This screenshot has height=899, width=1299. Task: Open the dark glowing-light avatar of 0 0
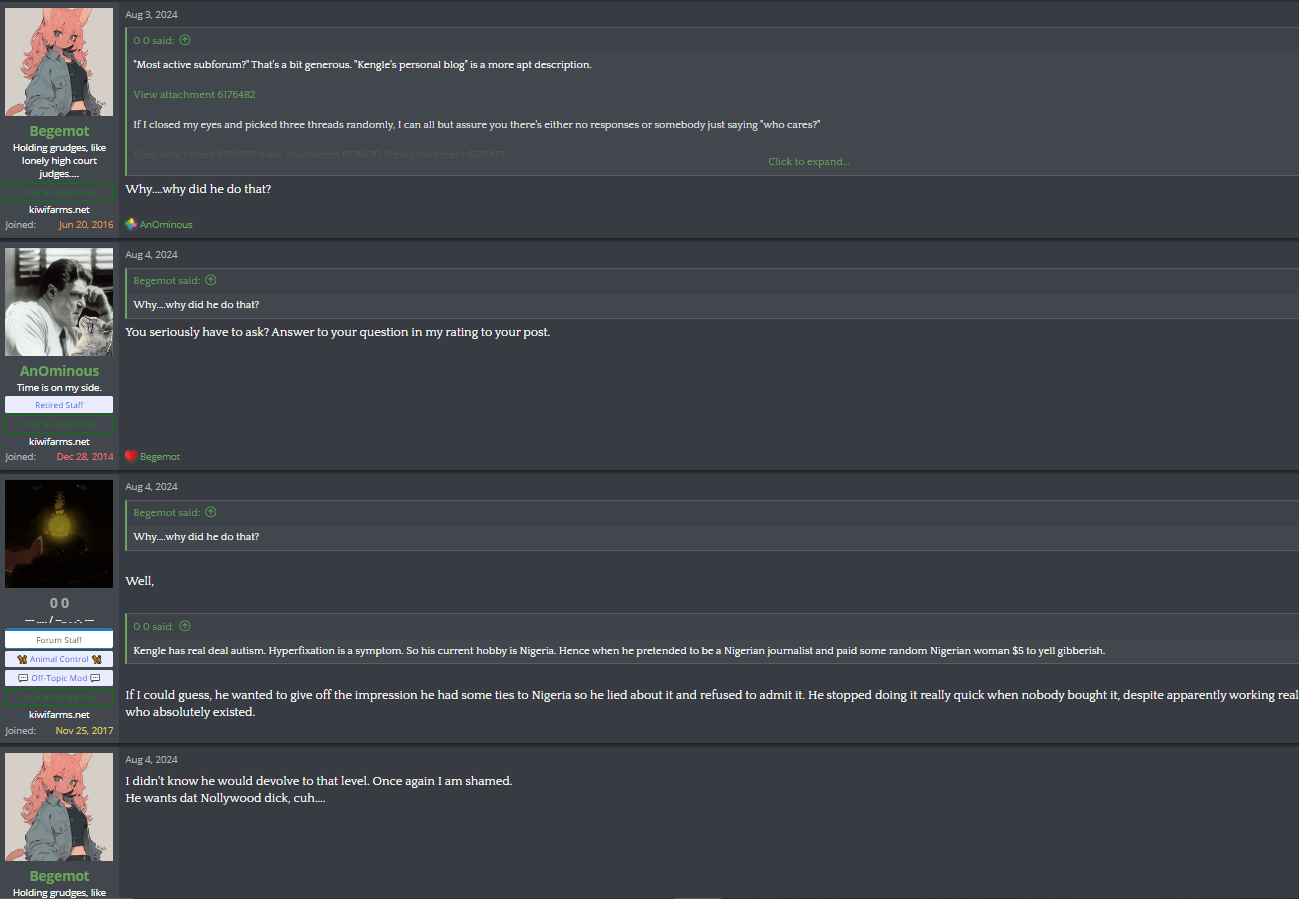[59, 534]
